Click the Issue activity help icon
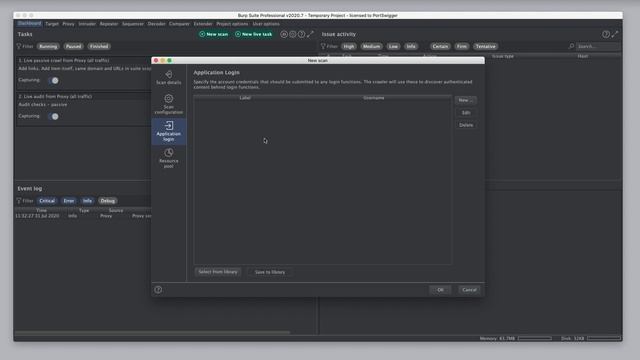The width and height of the screenshot is (640, 360). pyautogui.click(x=606, y=34)
